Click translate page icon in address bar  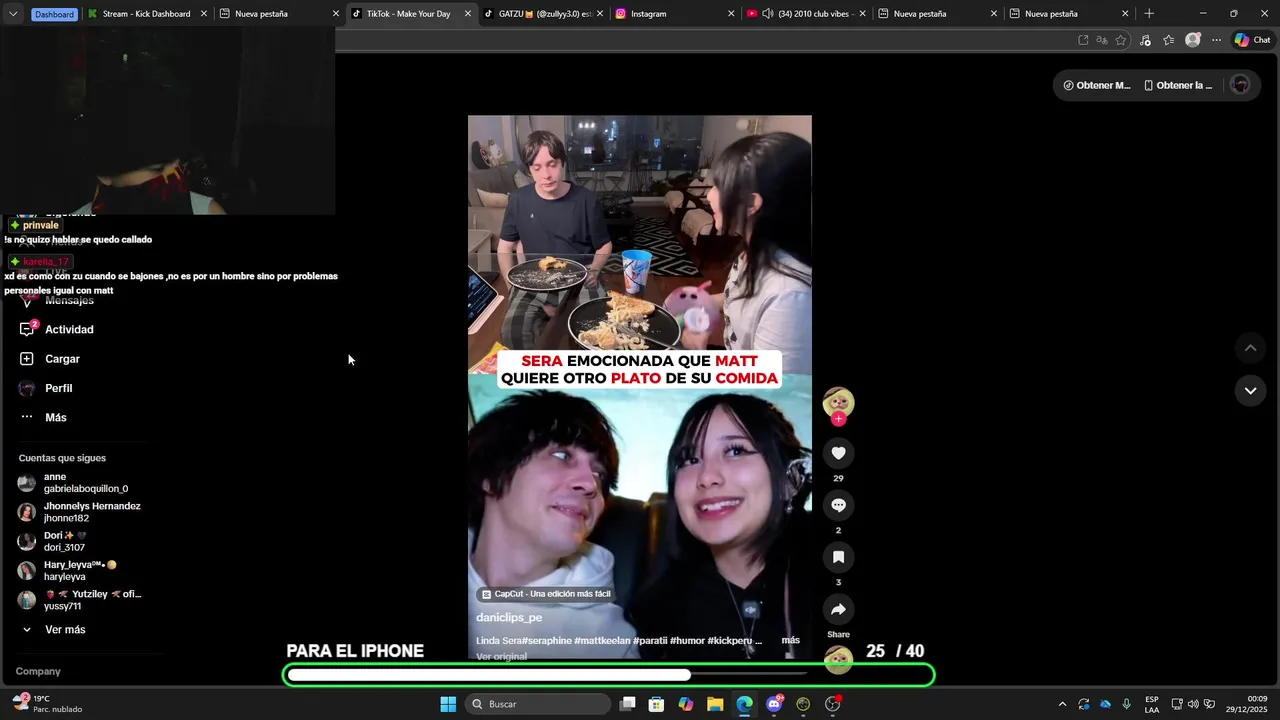pos(1102,40)
